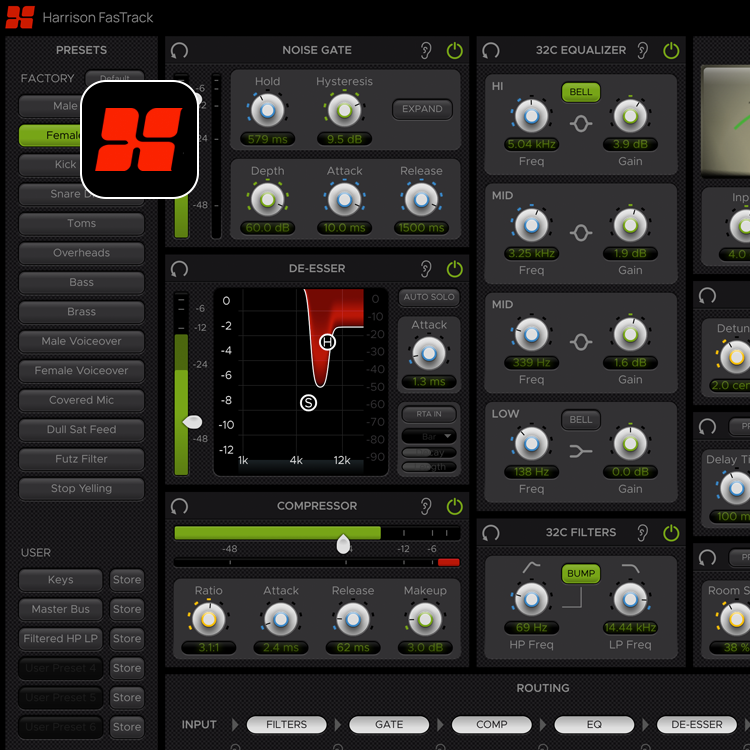
Task: Turn off the Noise Gate power button
Action: [x=455, y=50]
